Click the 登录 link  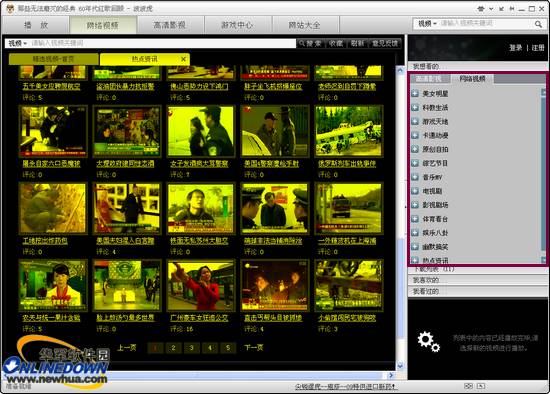point(515,48)
